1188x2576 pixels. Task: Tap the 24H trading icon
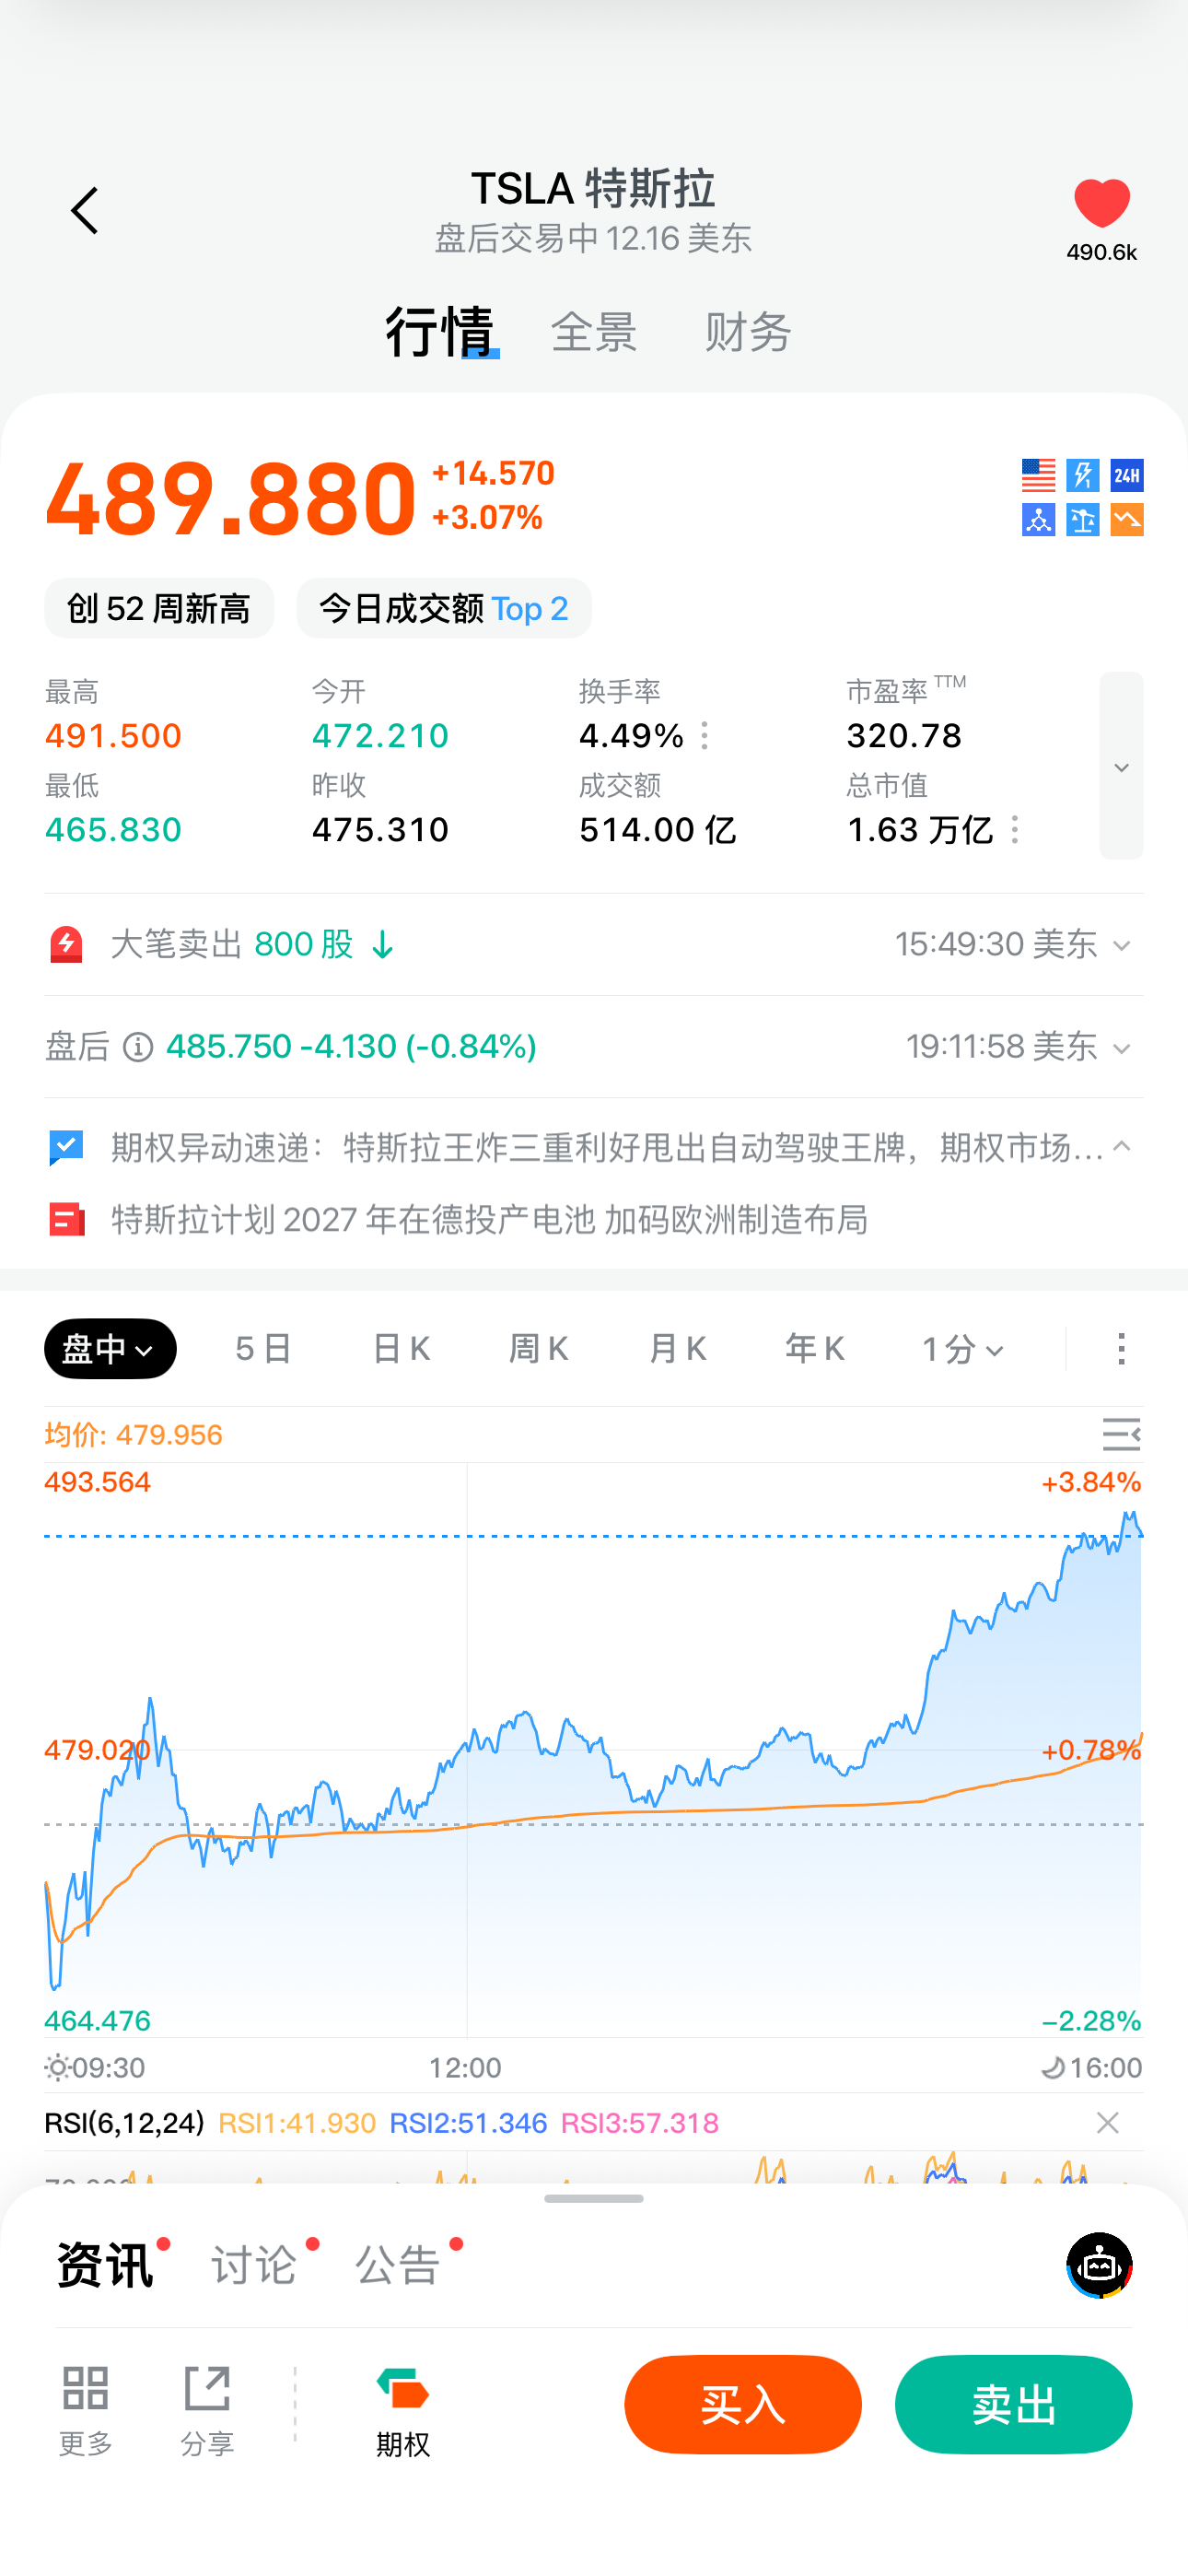[1127, 475]
